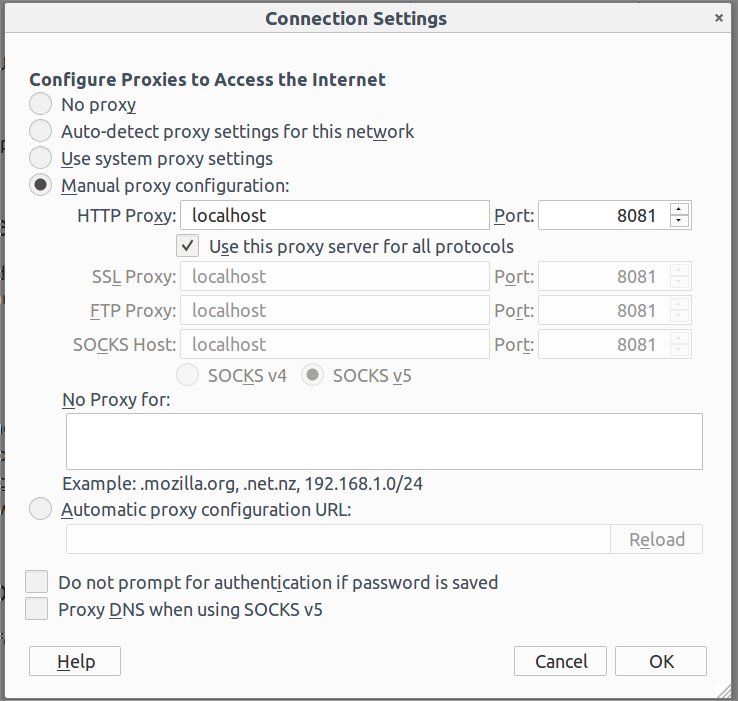Image resolution: width=738 pixels, height=701 pixels.
Task: Click the FTP Proxy host field
Action: 335,310
